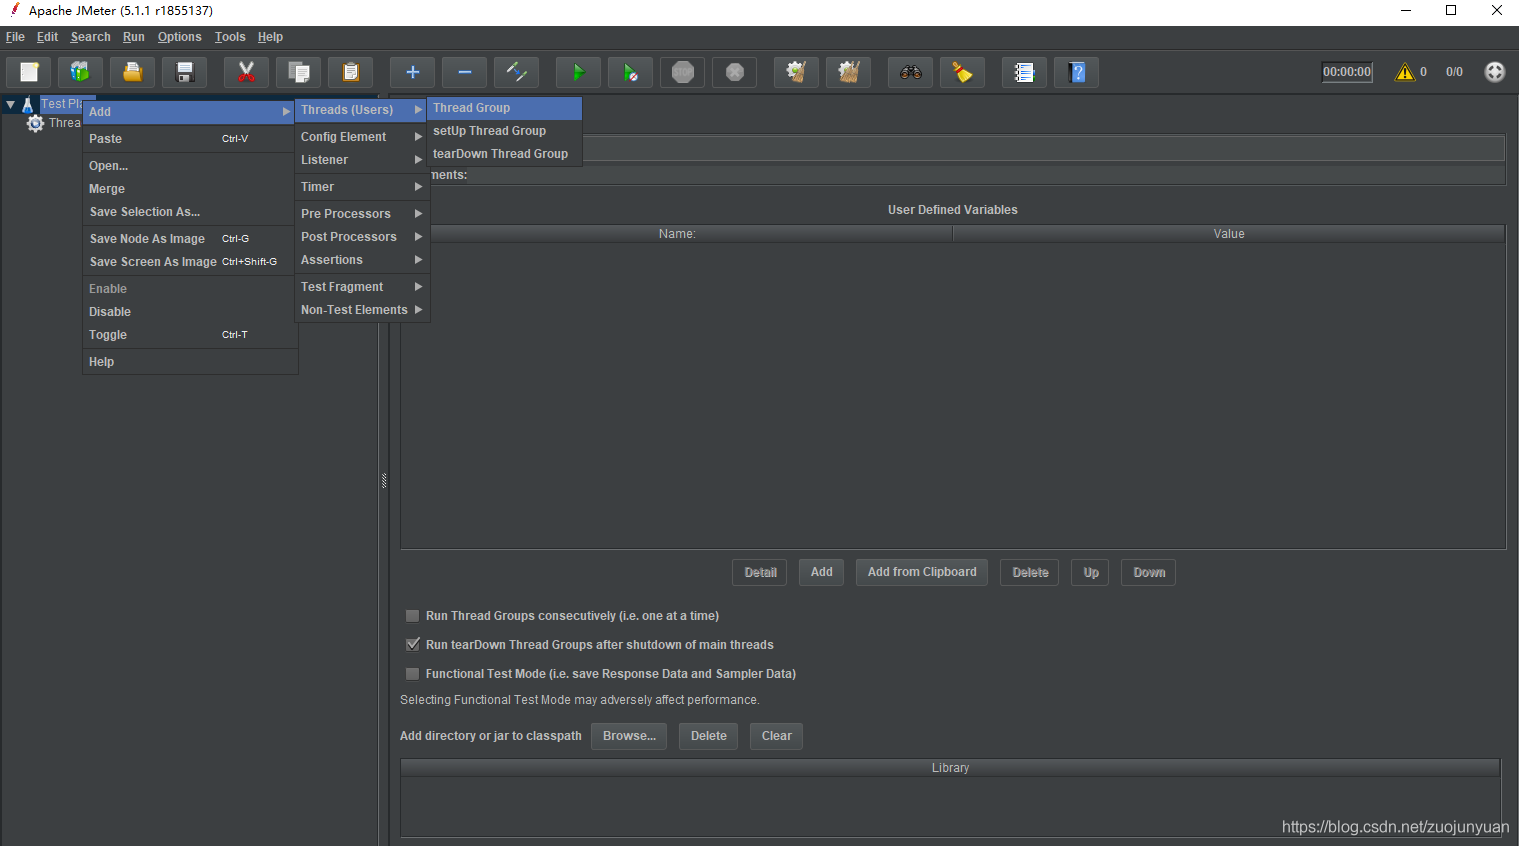This screenshot has width=1519, height=846.
Task: Expand the Pre Processors submenu
Action: click(363, 214)
